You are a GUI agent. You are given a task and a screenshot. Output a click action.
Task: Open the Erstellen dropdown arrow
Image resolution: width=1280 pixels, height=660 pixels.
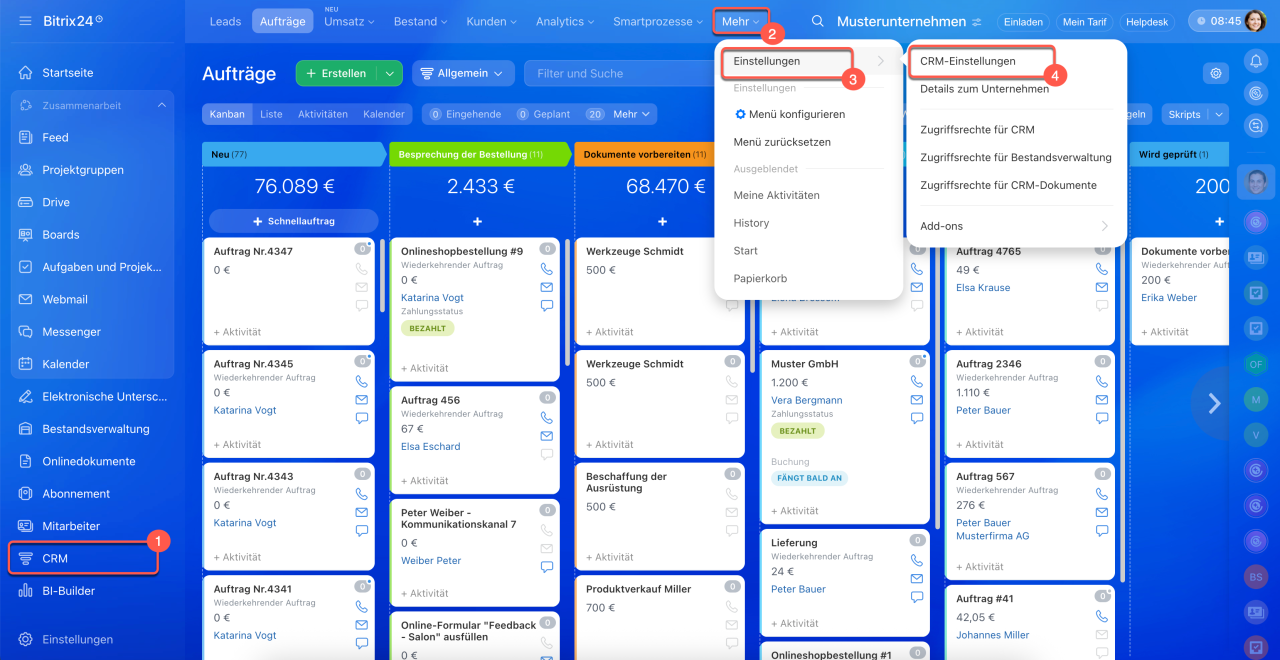click(390, 73)
